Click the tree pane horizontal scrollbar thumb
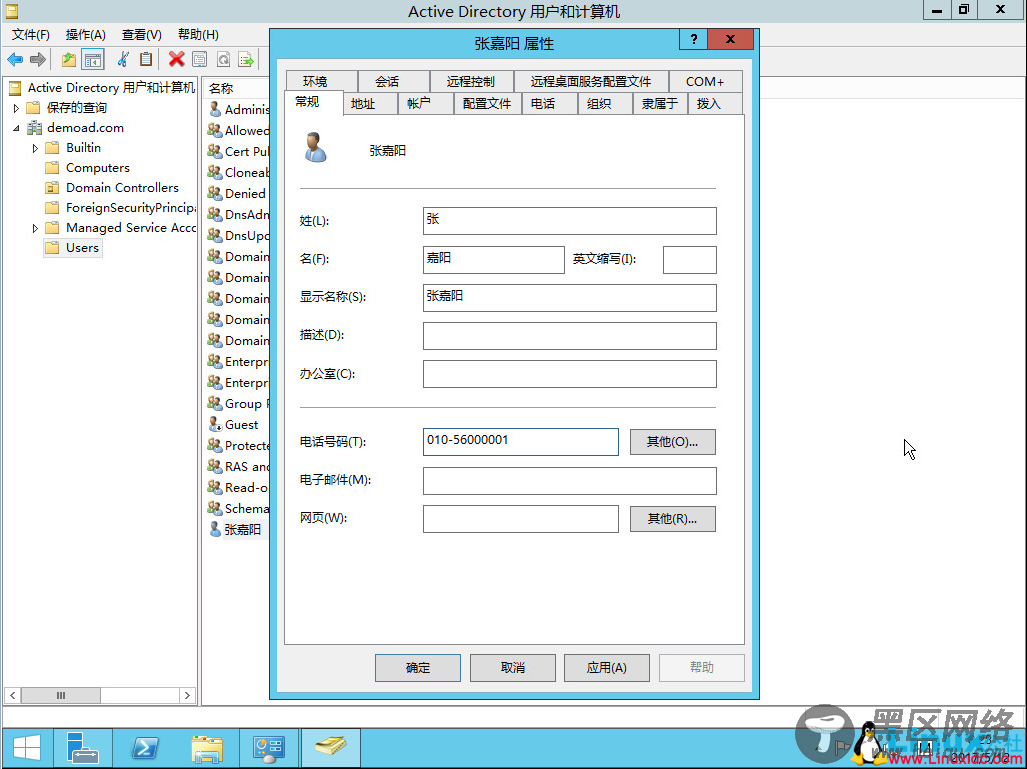The width and height of the screenshot is (1027, 769). click(61, 695)
